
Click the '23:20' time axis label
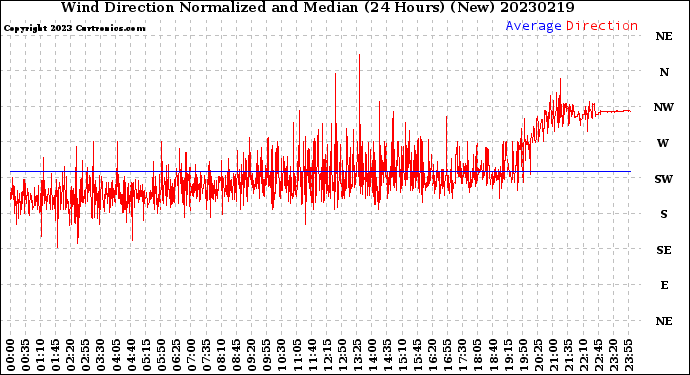pos(613,355)
